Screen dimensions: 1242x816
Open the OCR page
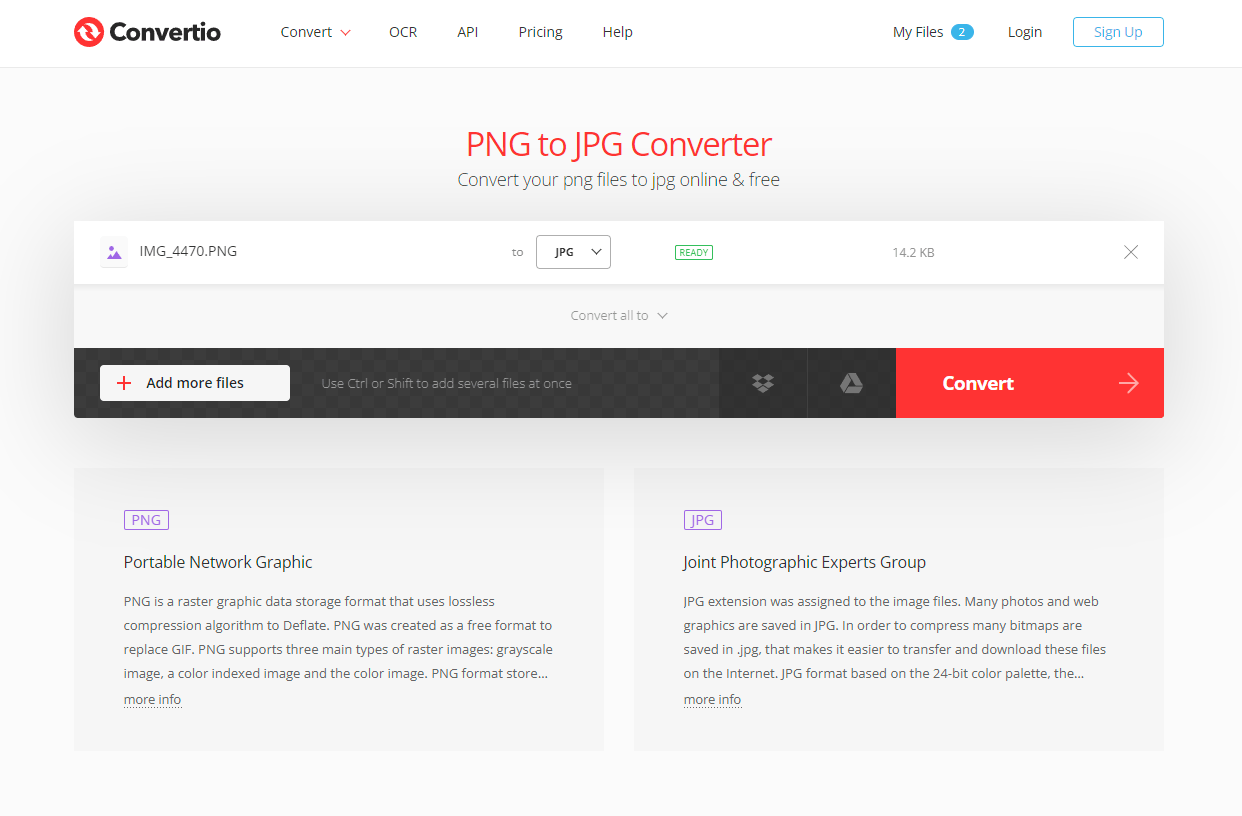point(403,32)
